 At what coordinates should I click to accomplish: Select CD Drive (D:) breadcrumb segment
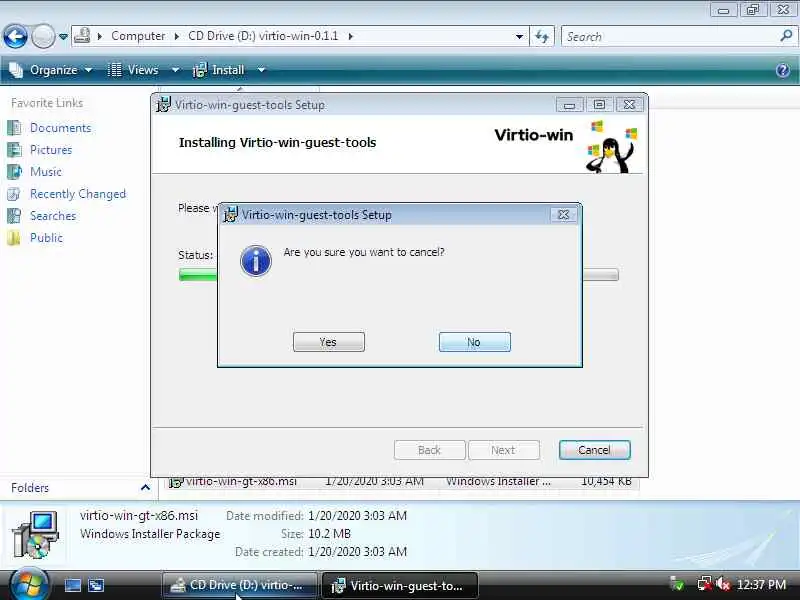click(x=263, y=36)
